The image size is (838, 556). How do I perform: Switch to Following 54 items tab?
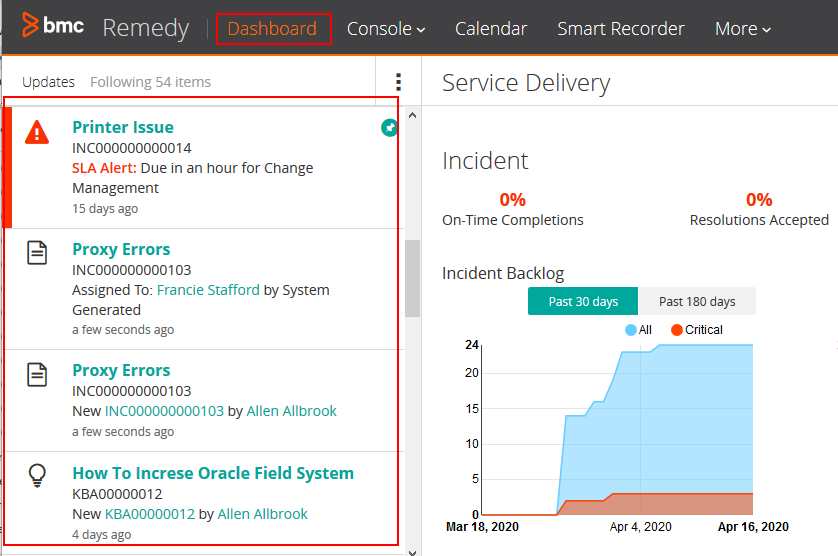tap(150, 82)
